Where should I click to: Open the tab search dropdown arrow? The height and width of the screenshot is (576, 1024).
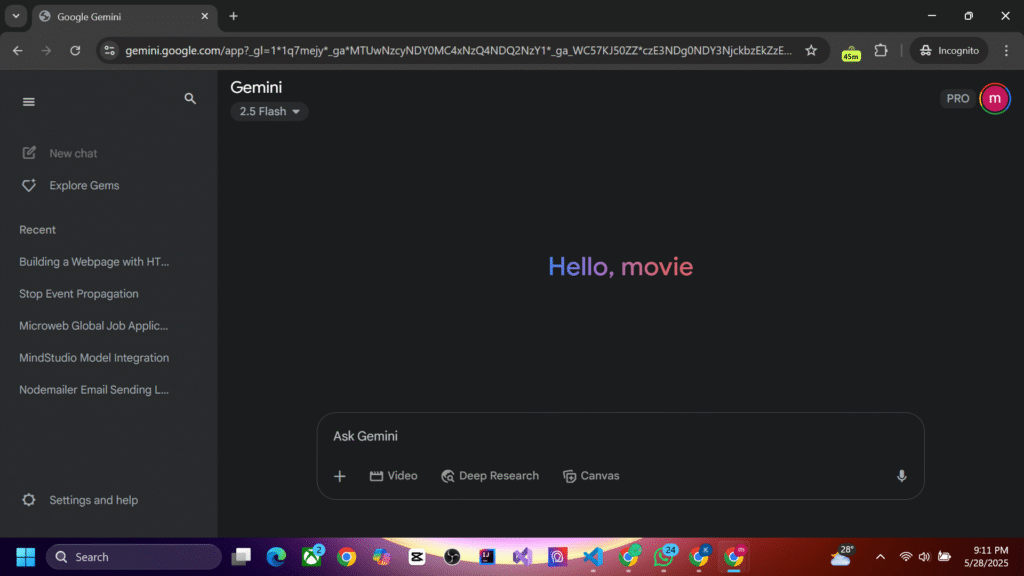point(16,16)
